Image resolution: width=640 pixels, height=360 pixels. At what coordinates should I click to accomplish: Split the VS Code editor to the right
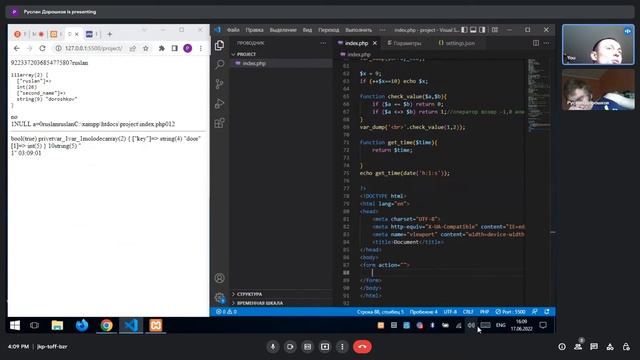tap(536, 43)
